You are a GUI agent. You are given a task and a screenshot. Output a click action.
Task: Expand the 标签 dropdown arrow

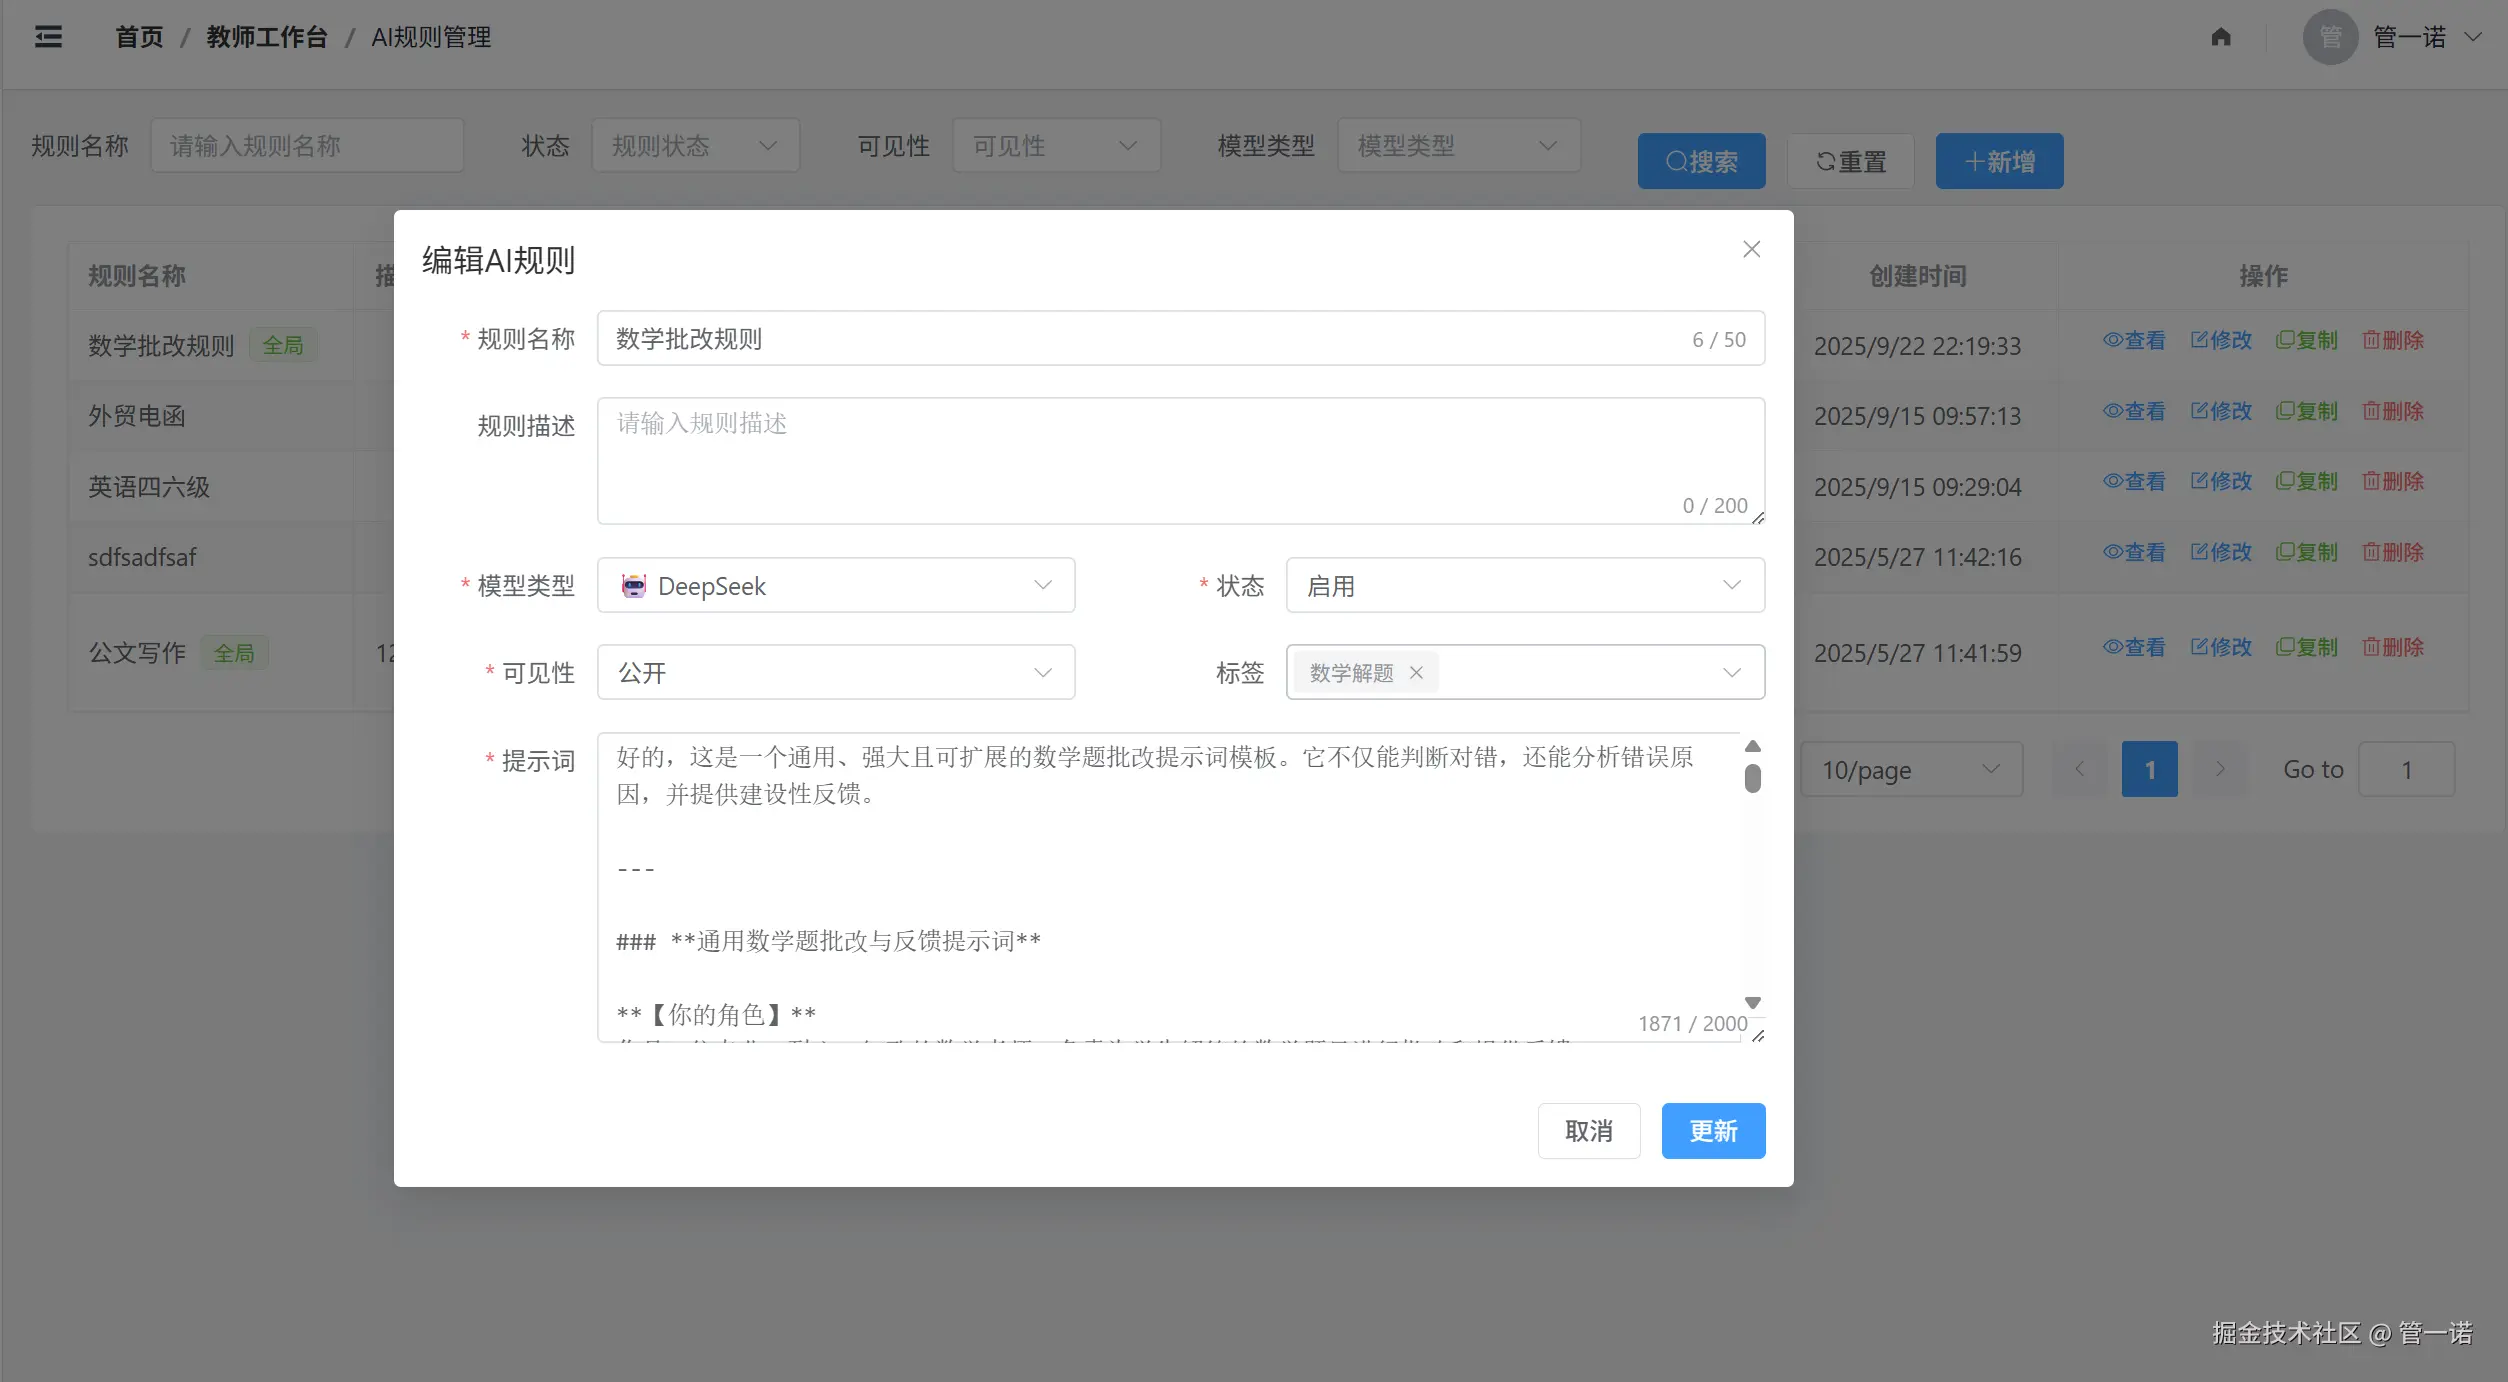(x=1731, y=672)
